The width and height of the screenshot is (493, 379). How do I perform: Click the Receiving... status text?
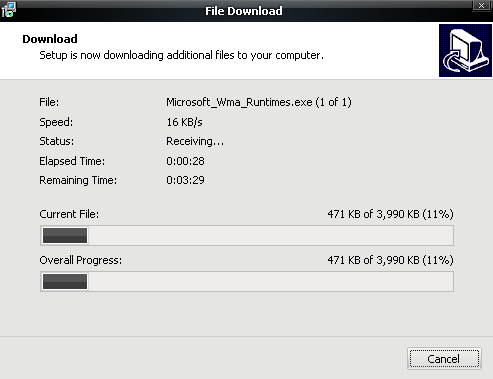click(x=195, y=141)
